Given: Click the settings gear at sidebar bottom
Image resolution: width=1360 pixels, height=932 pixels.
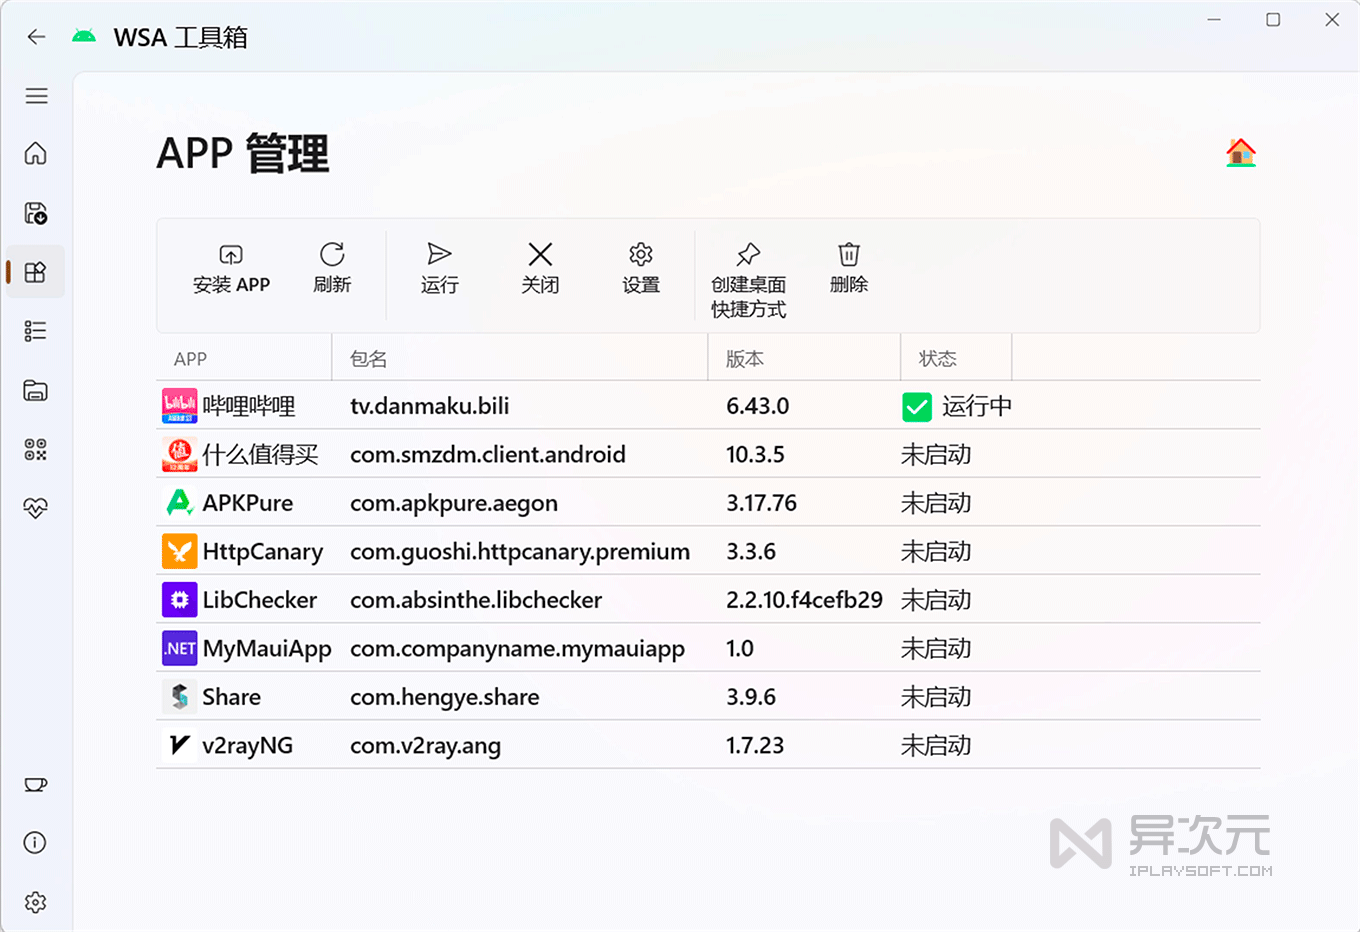Looking at the screenshot, I should 35,902.
